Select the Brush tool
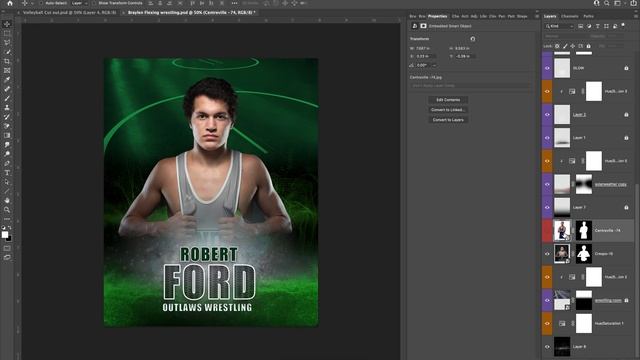The image size is (640, 360). [x=7, y=98]
